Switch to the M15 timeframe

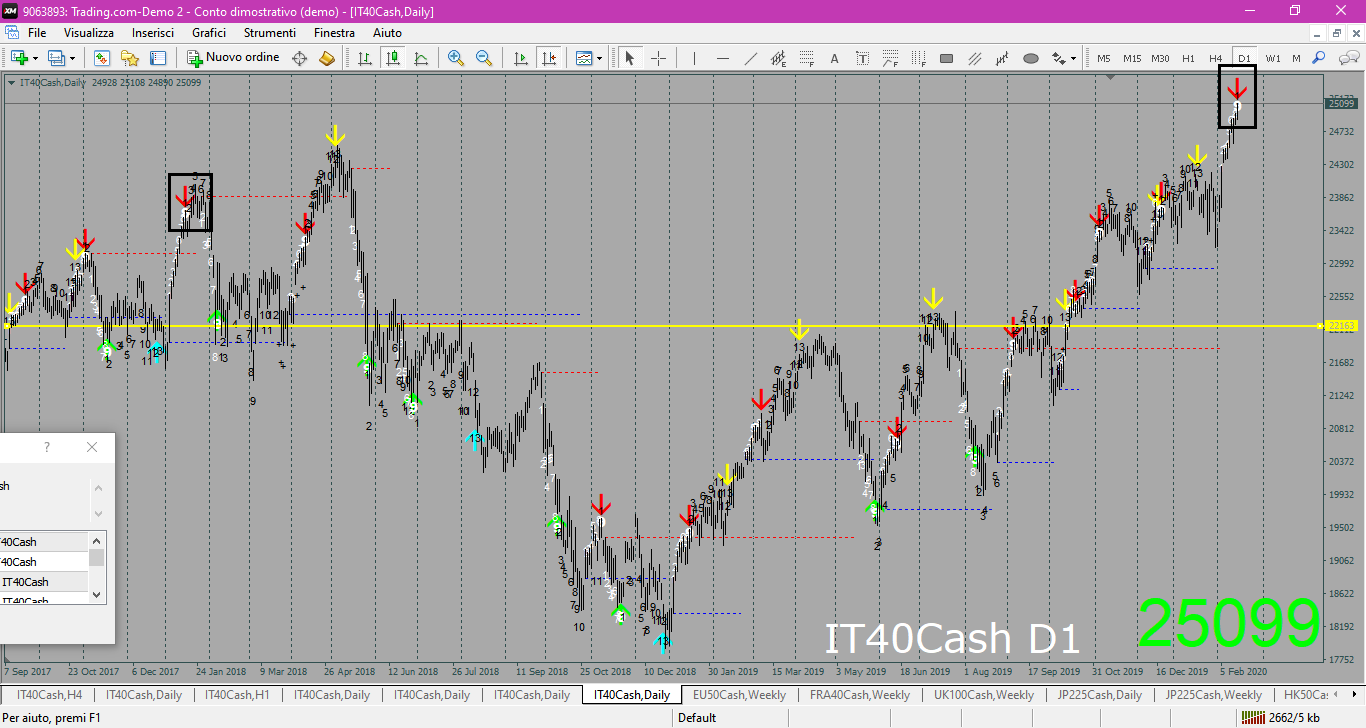[1131, 58]
